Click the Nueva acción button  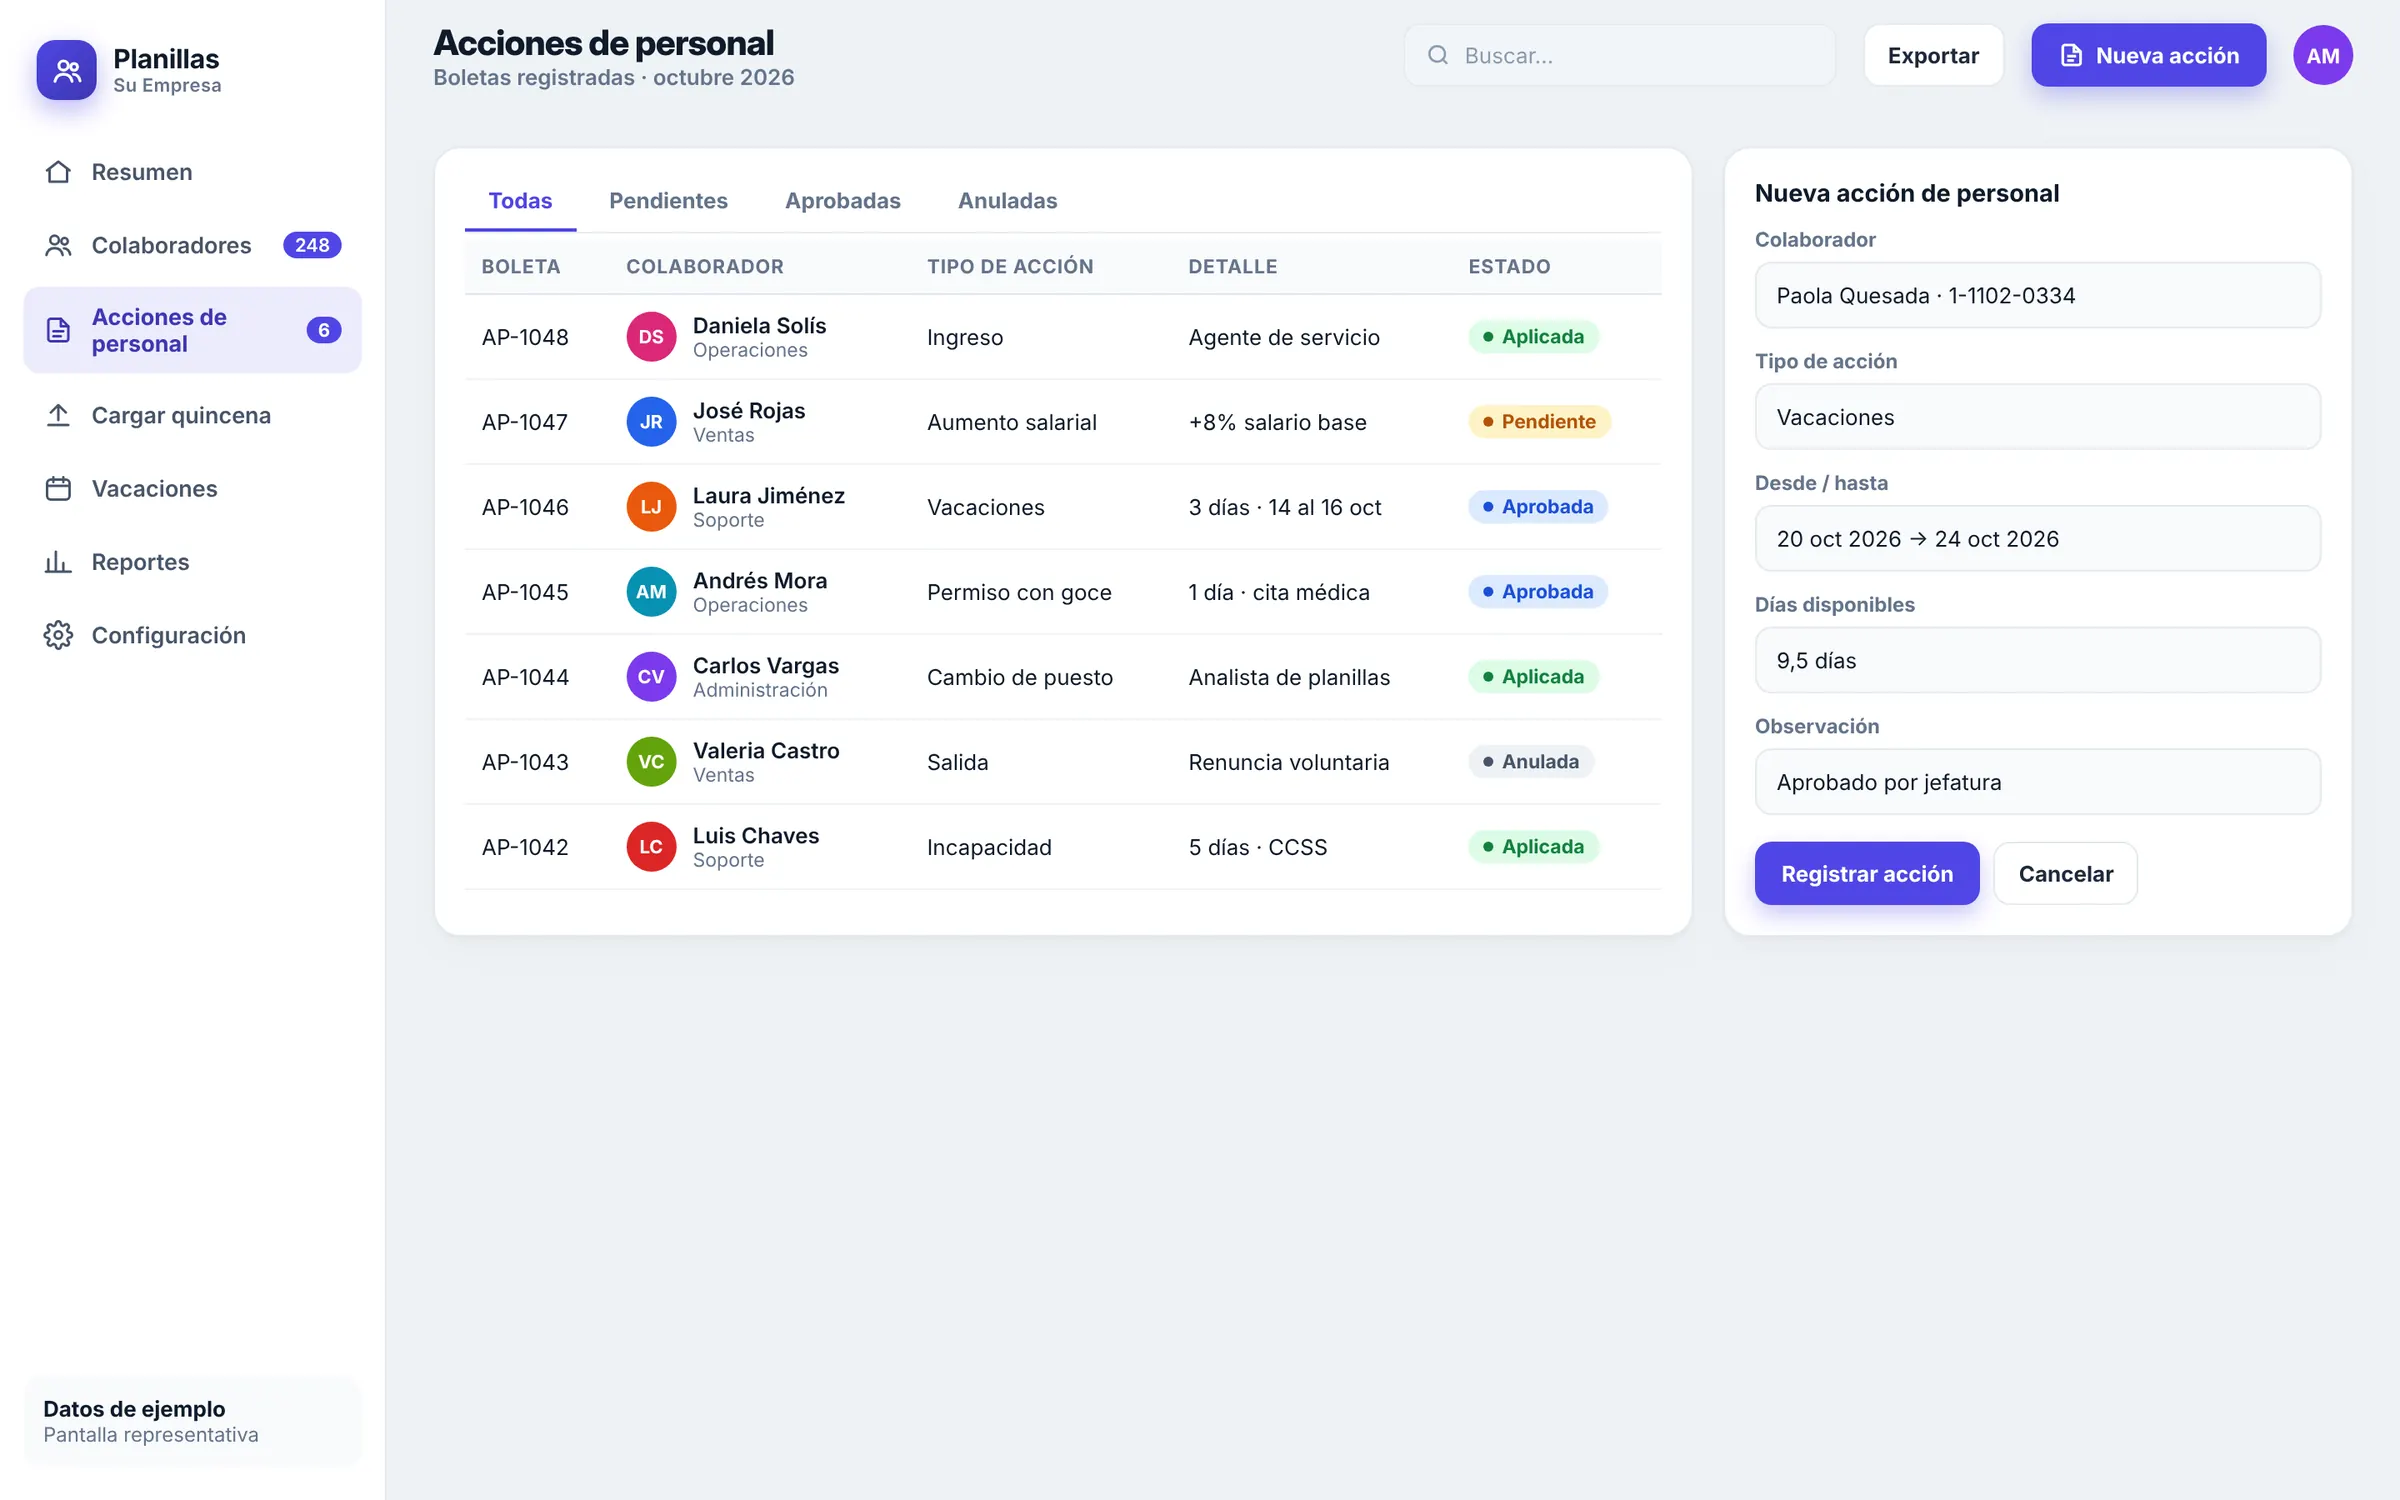[x=2148, y=55]
